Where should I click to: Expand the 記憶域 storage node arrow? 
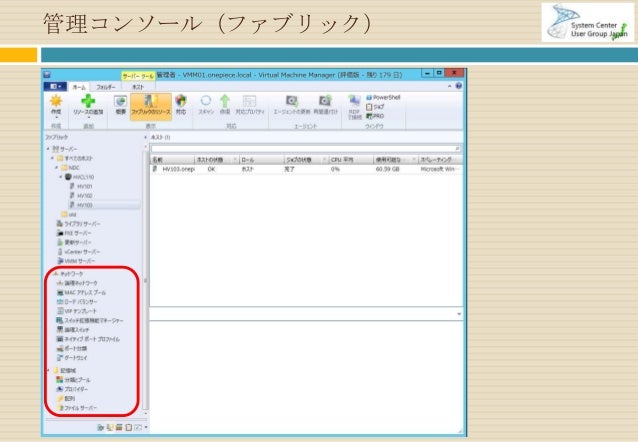tap(48, 370)
